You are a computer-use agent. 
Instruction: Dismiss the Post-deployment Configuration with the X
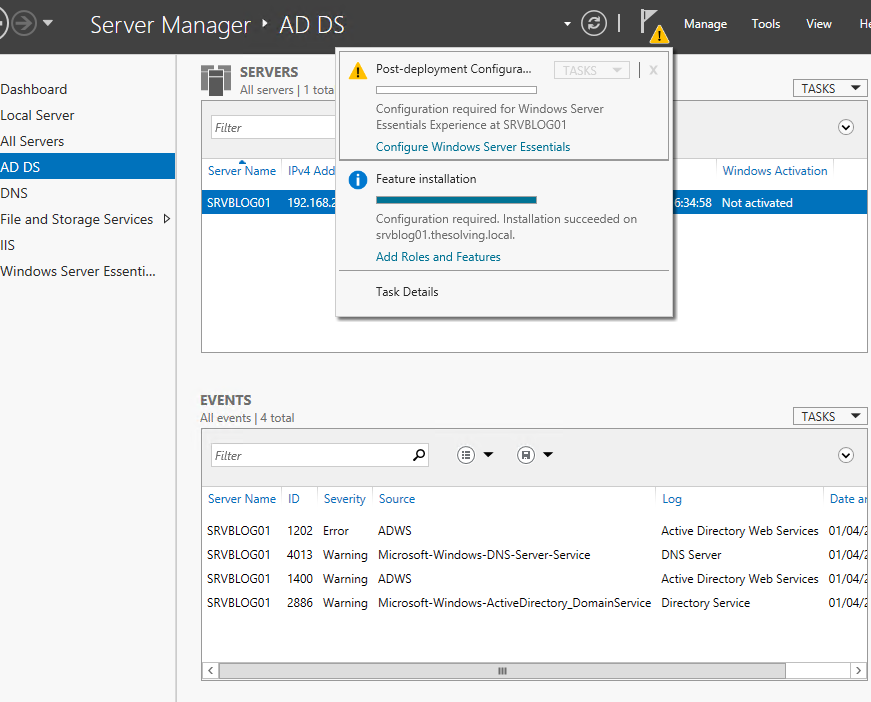point(653,70)
